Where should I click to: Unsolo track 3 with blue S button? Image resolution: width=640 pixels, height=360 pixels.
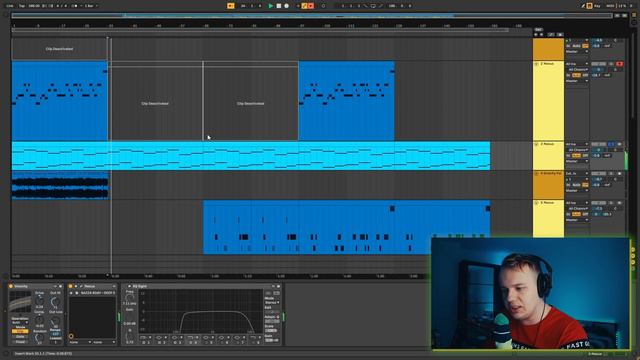(611, 144)
